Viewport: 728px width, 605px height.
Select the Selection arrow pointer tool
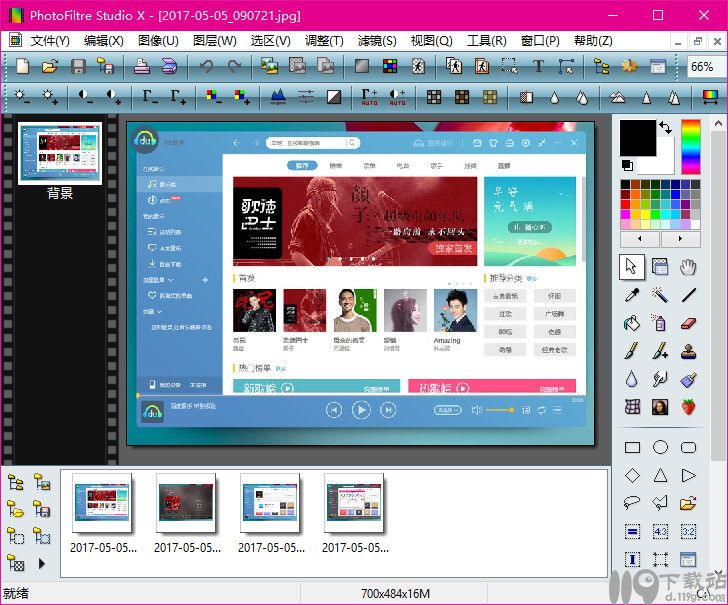tap(631, 267)
